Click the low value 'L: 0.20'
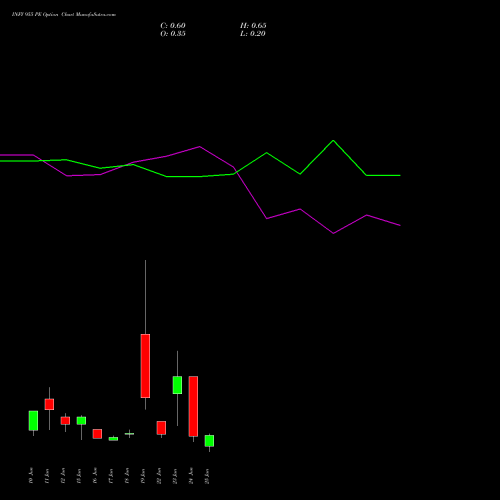 point(253,34)
